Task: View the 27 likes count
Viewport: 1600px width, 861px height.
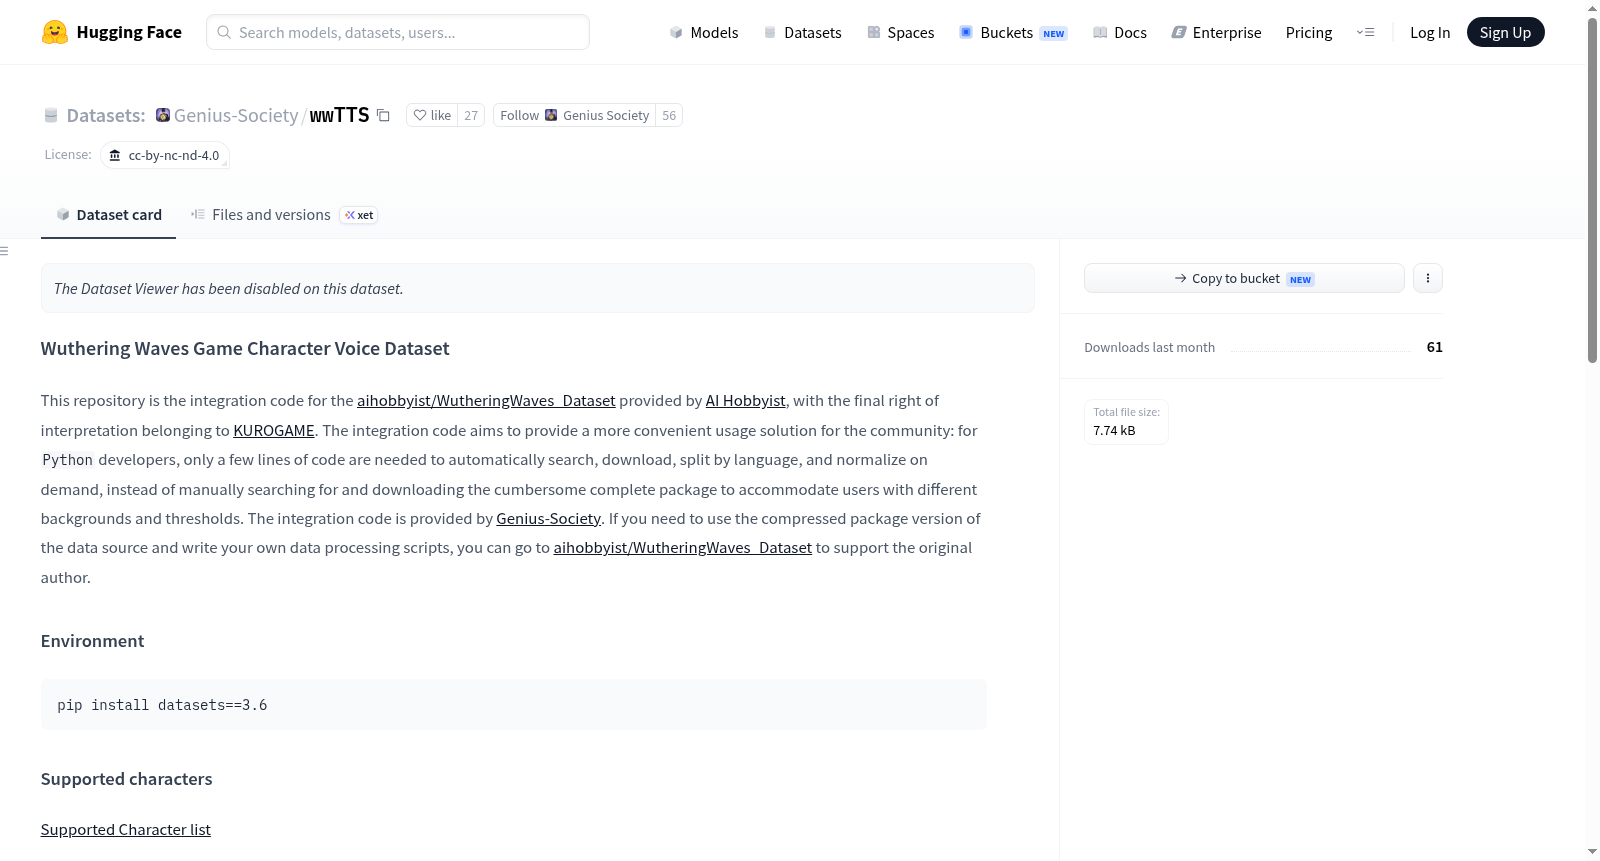Action: pyautogui.click(x=471, y=115)
